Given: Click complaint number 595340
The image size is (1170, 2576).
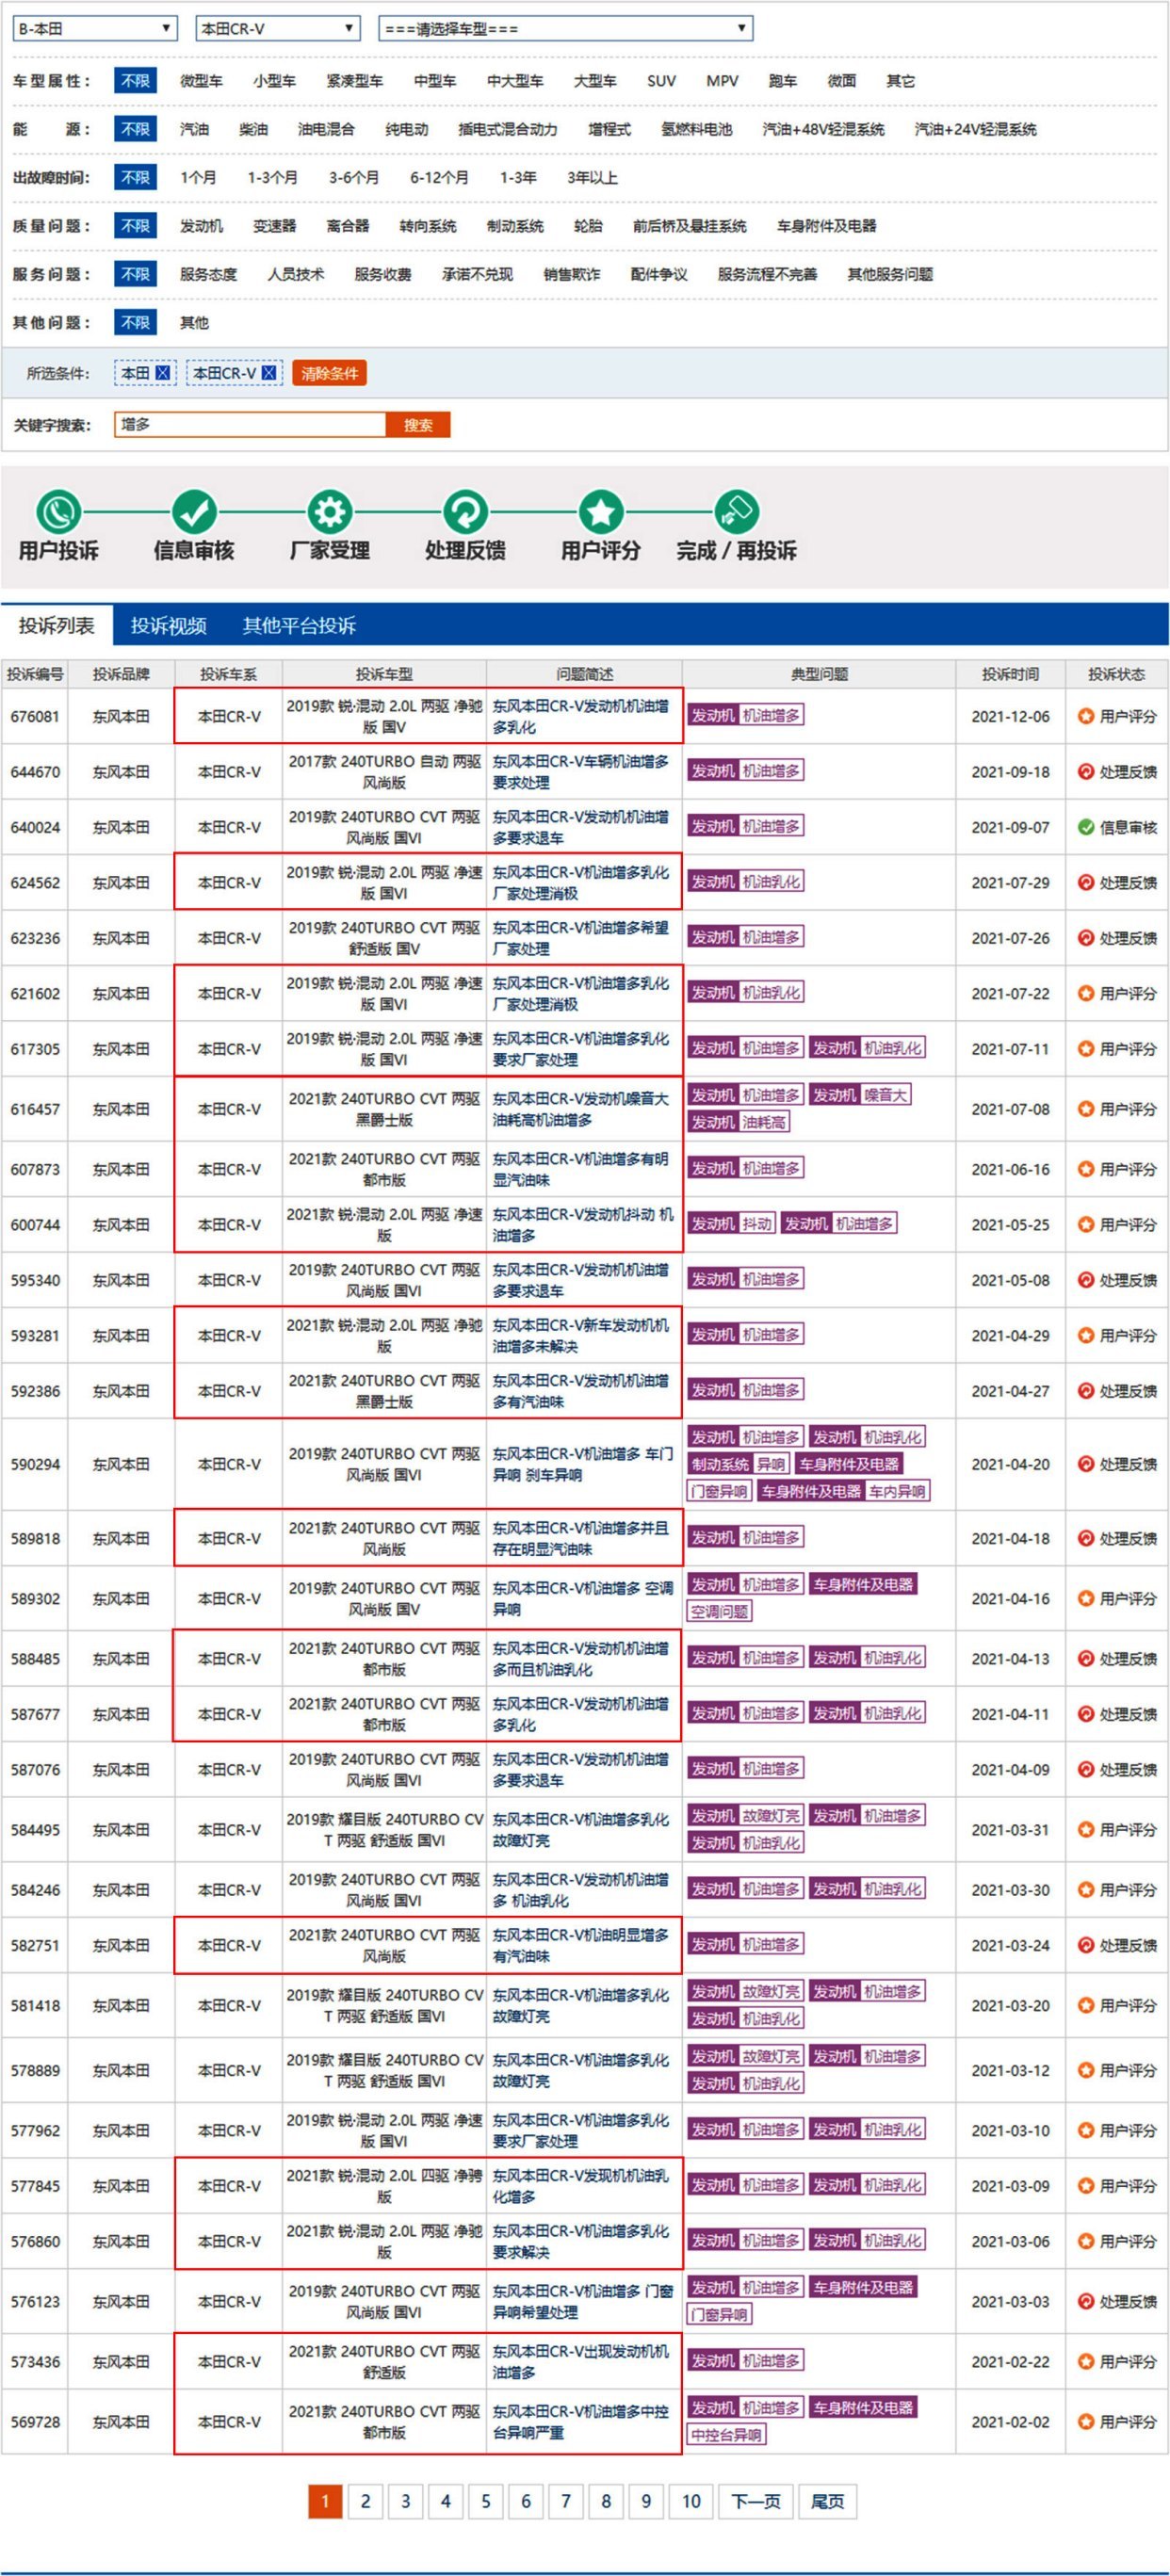Looking at the screenshot, I should (35, 1280).
